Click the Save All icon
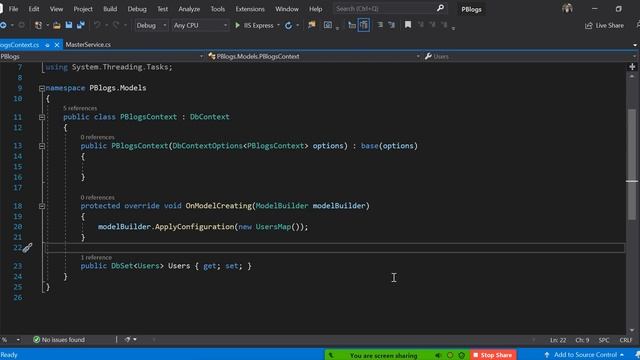 coord(81,25)
